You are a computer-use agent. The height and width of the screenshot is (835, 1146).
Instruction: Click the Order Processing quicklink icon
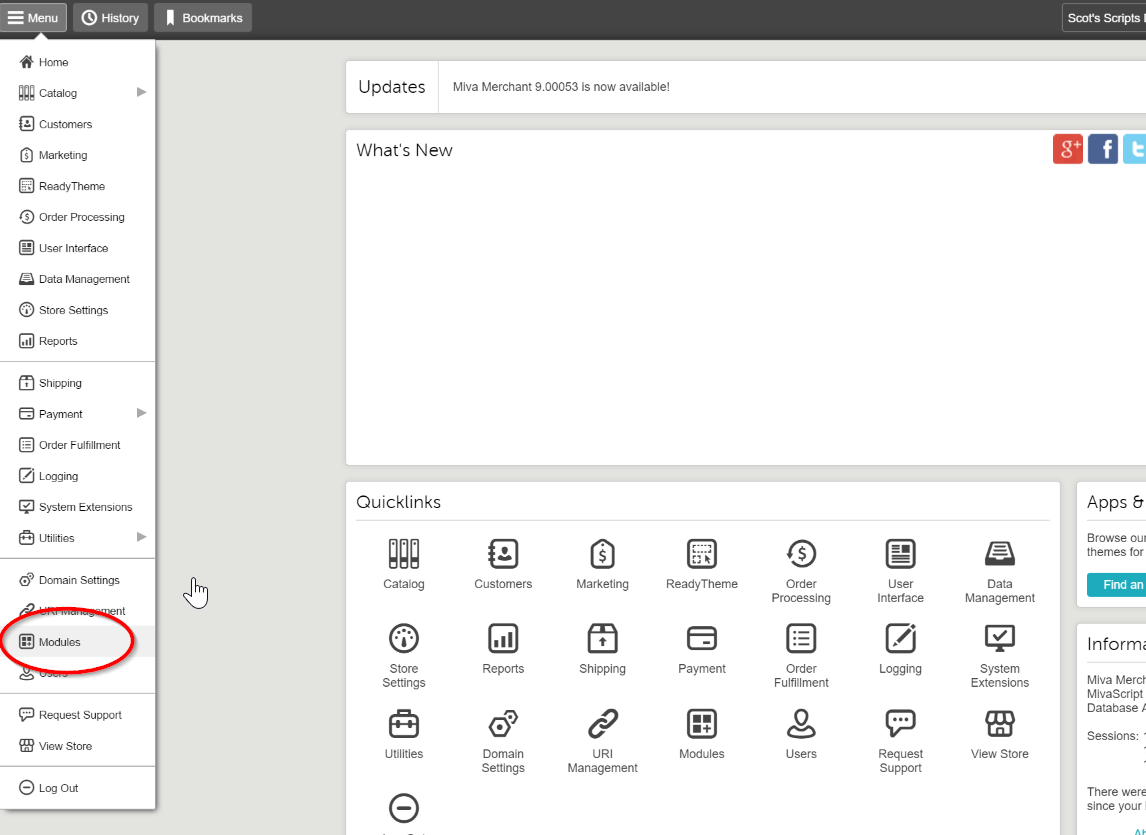(801, 553)
